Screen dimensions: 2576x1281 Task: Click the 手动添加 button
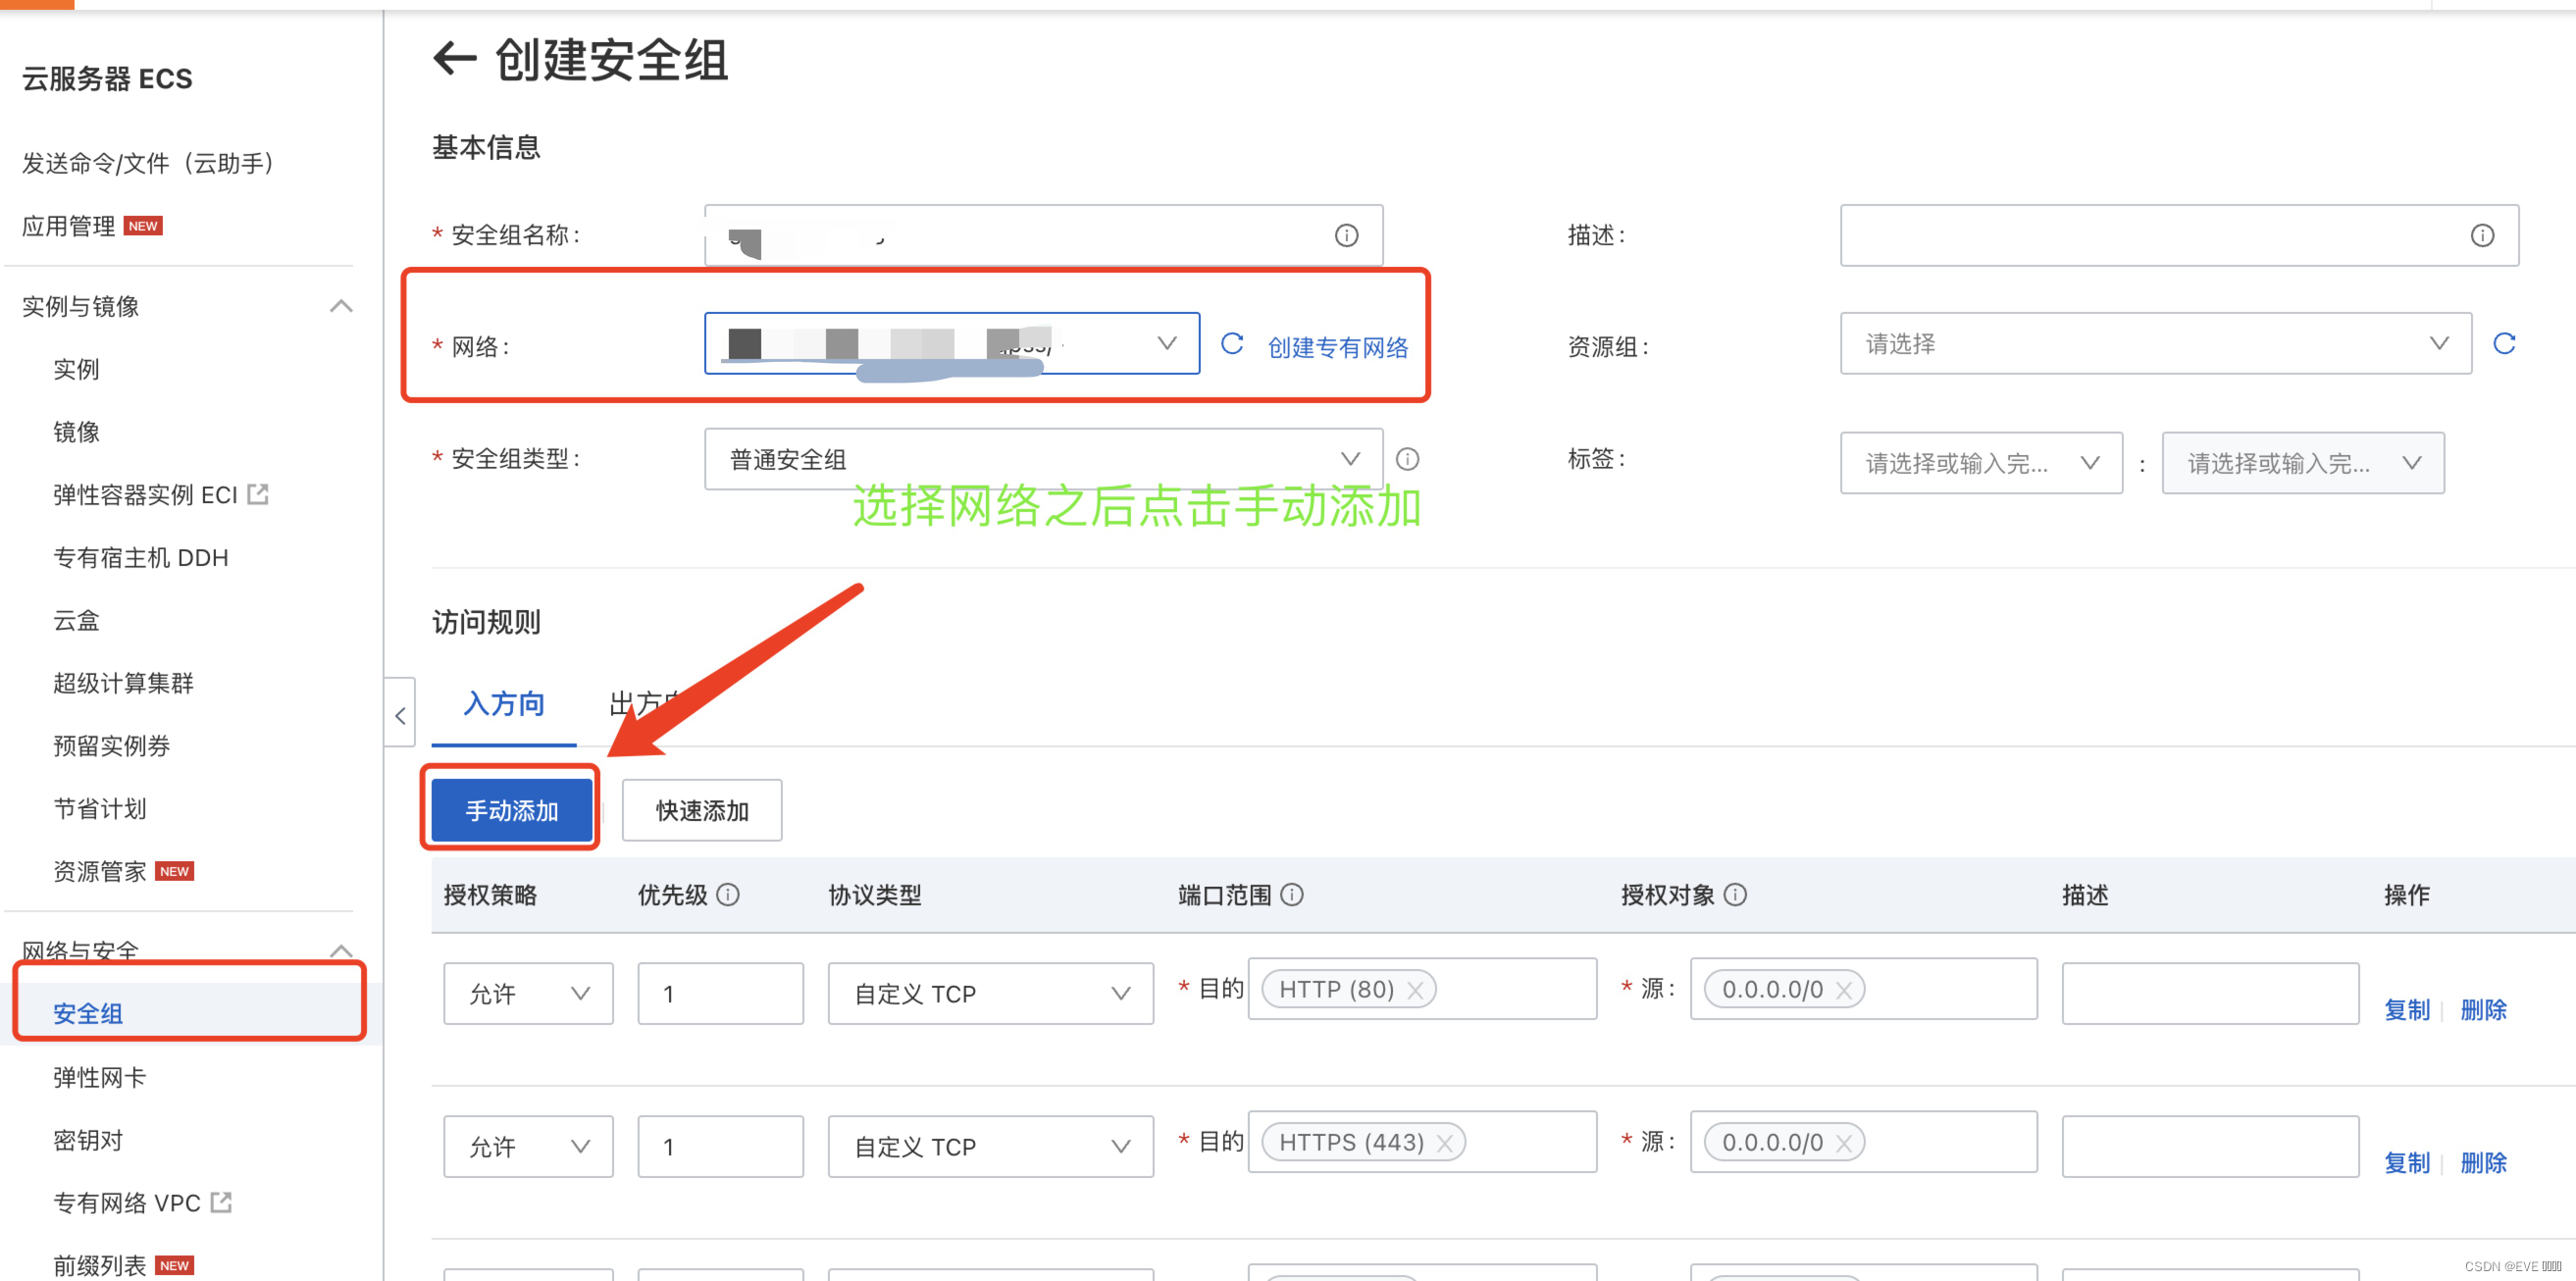point(511,809)
